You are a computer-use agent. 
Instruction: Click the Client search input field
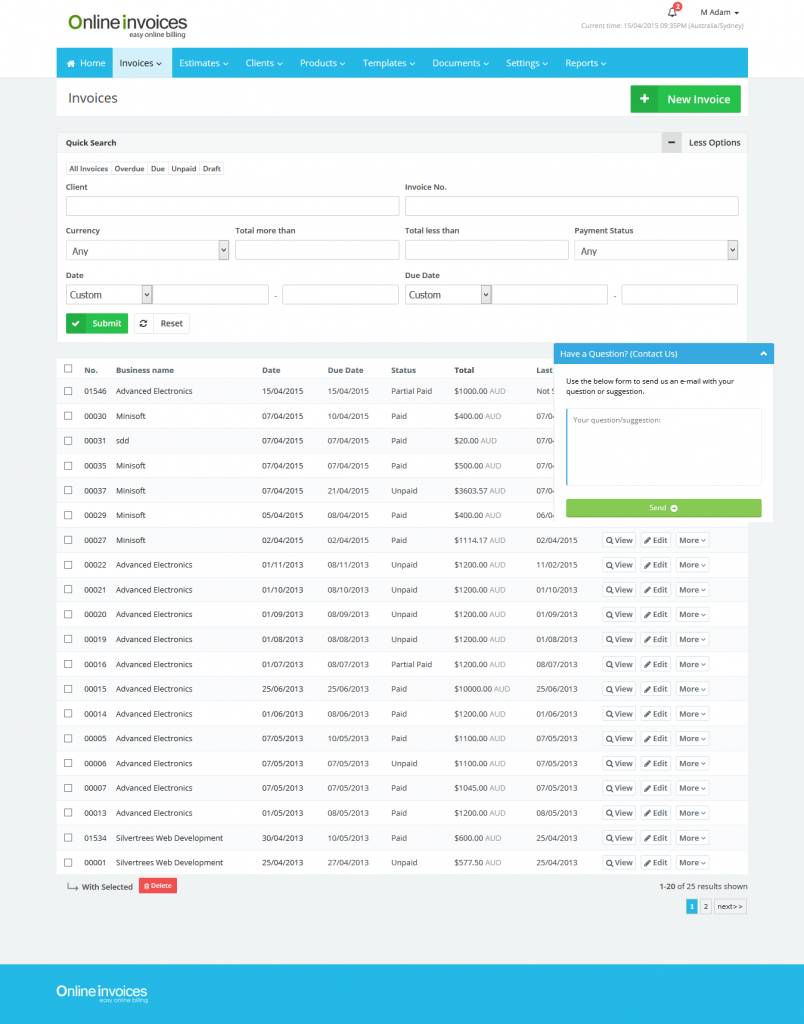232,206
